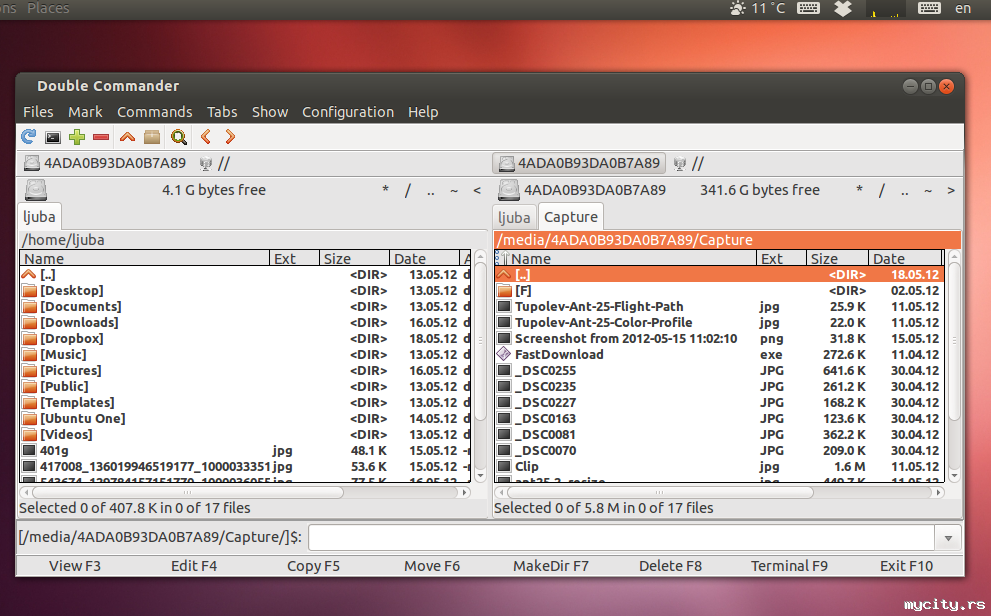Sort right panel by Date column
The height and width of the screenshot is (616, 991).
[905, 258]
